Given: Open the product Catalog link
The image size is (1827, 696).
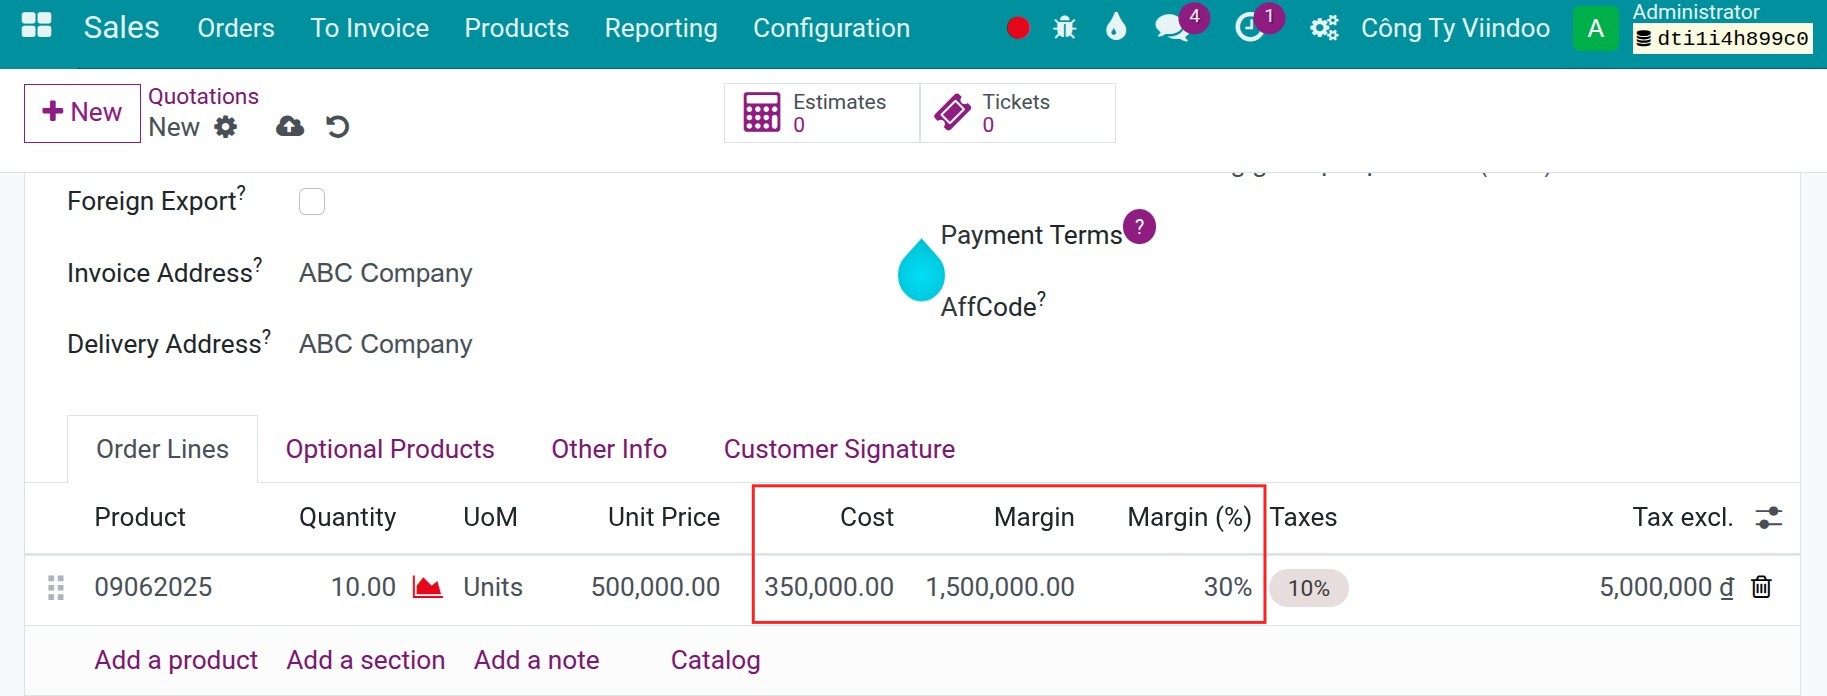Looking at the screenshot, I should click(x=716, y=660).
